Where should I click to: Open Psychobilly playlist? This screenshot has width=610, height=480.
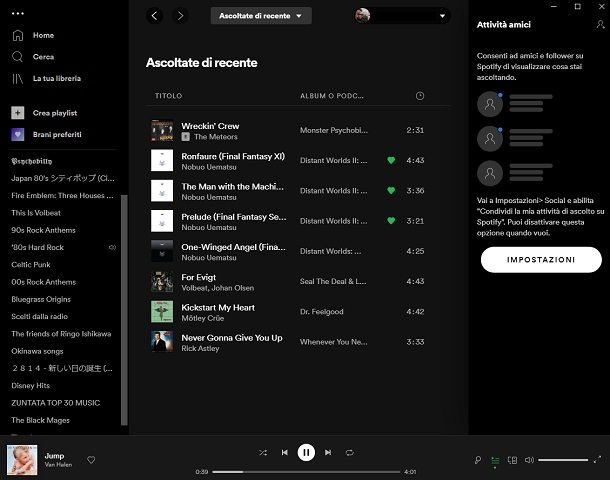coord(32,161)
